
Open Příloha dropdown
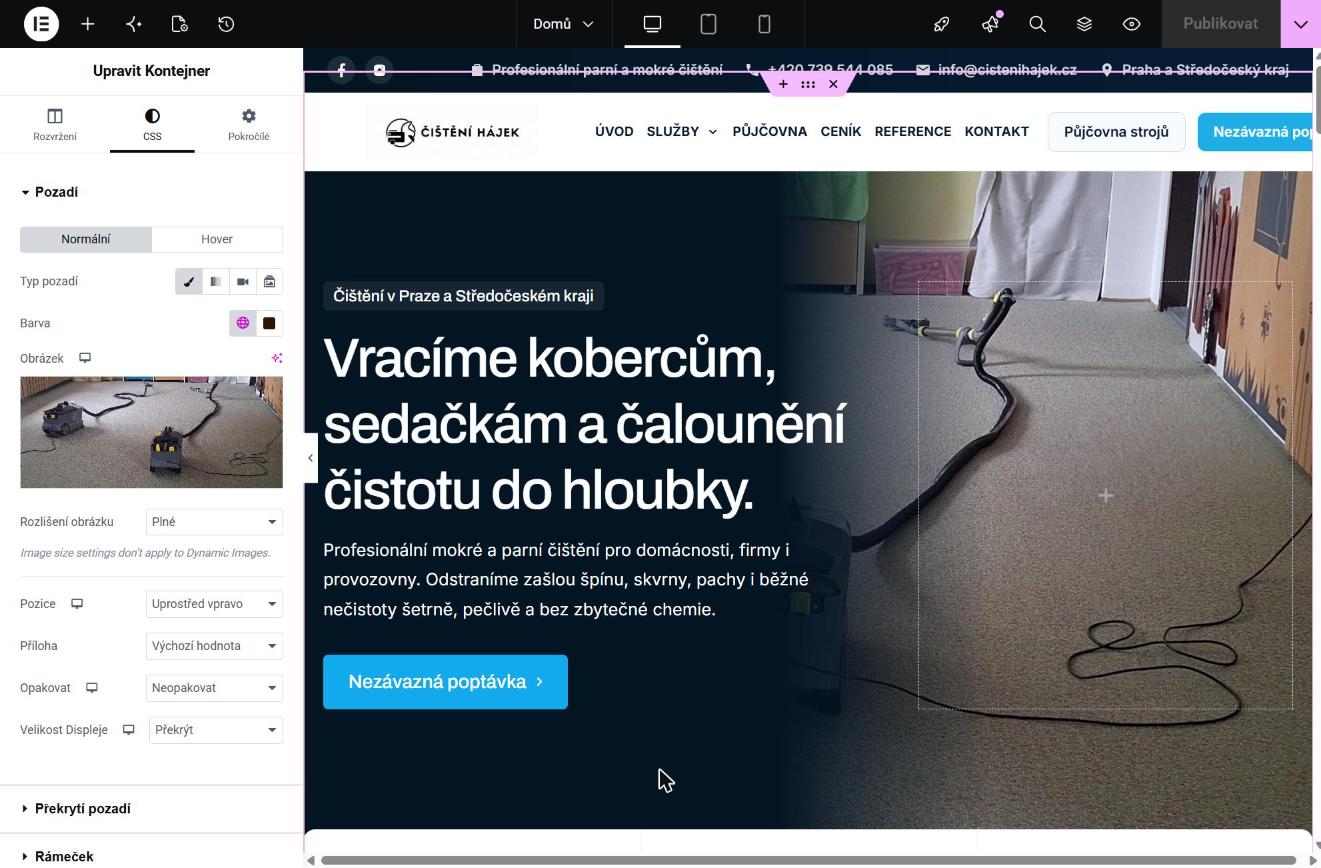tap(215, 646)
